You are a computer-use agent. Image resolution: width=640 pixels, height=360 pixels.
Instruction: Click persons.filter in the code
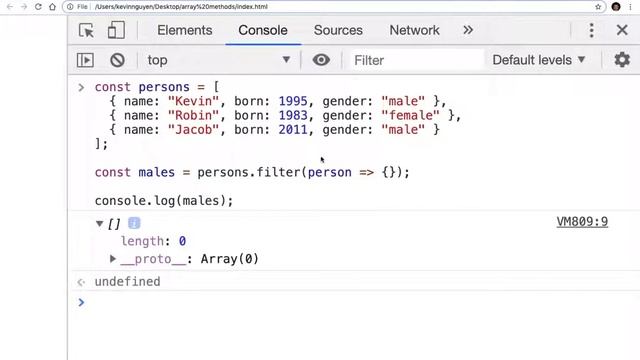pos(249,172)
